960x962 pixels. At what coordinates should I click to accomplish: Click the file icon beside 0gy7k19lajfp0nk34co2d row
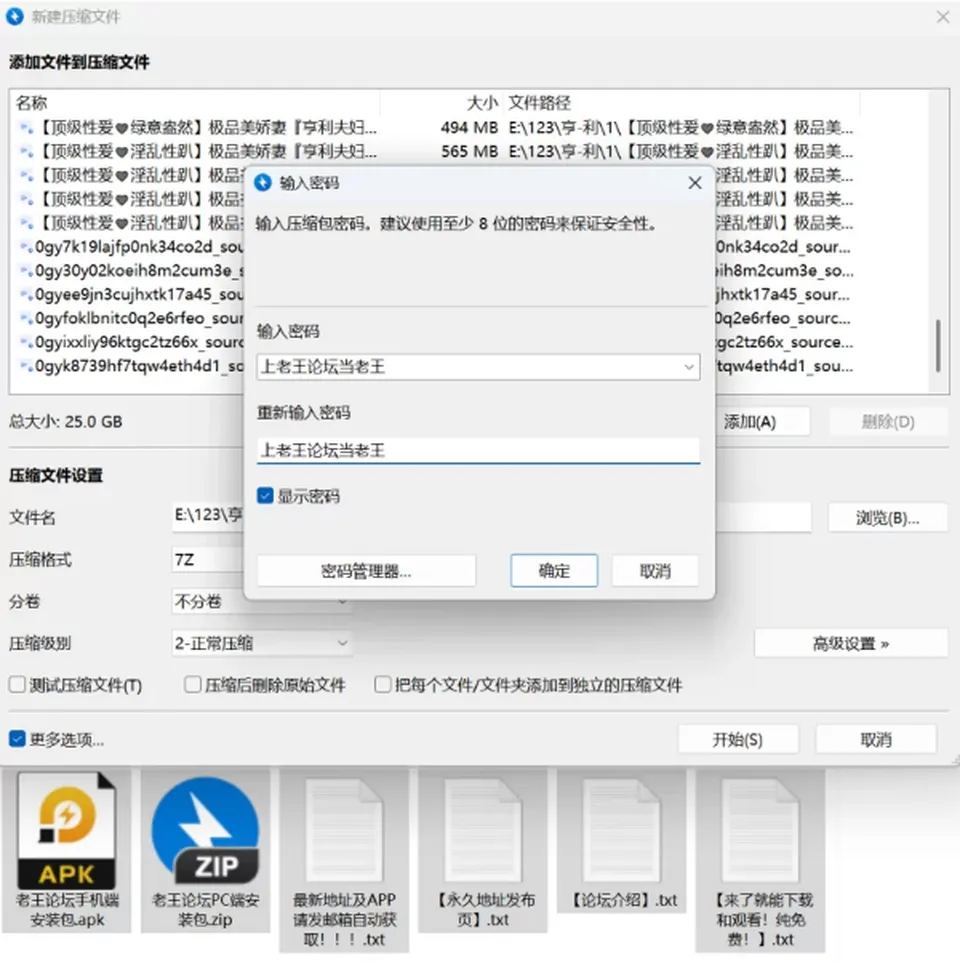coord(26,247)
